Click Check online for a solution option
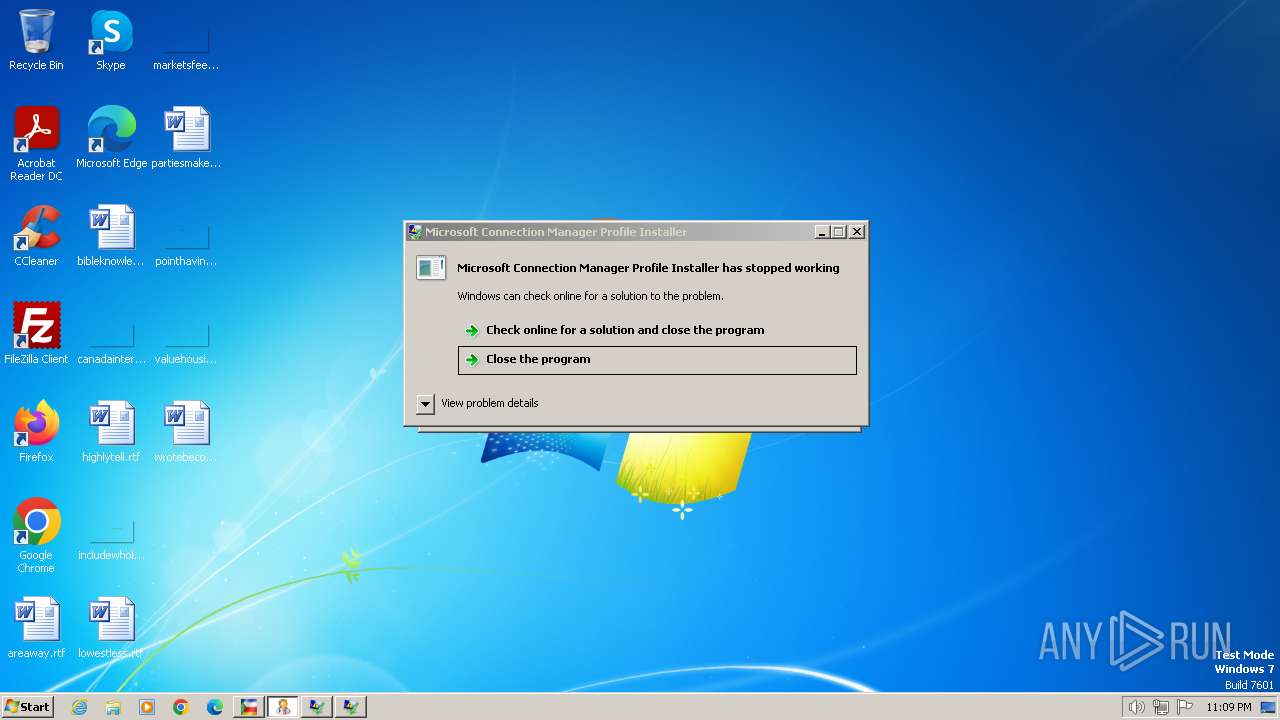The height and width of the screenshot is (720, 1280). click(657, 330)
